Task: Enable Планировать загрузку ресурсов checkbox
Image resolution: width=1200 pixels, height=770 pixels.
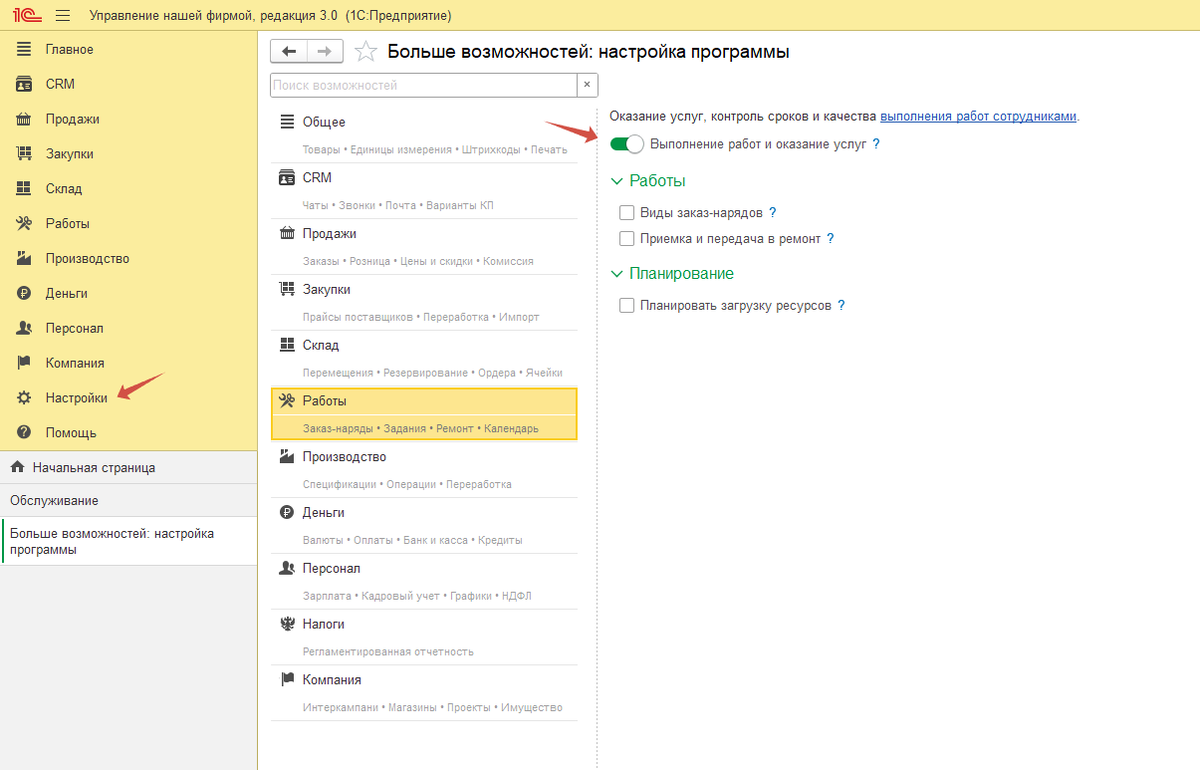Action: [x=627, y=306]
